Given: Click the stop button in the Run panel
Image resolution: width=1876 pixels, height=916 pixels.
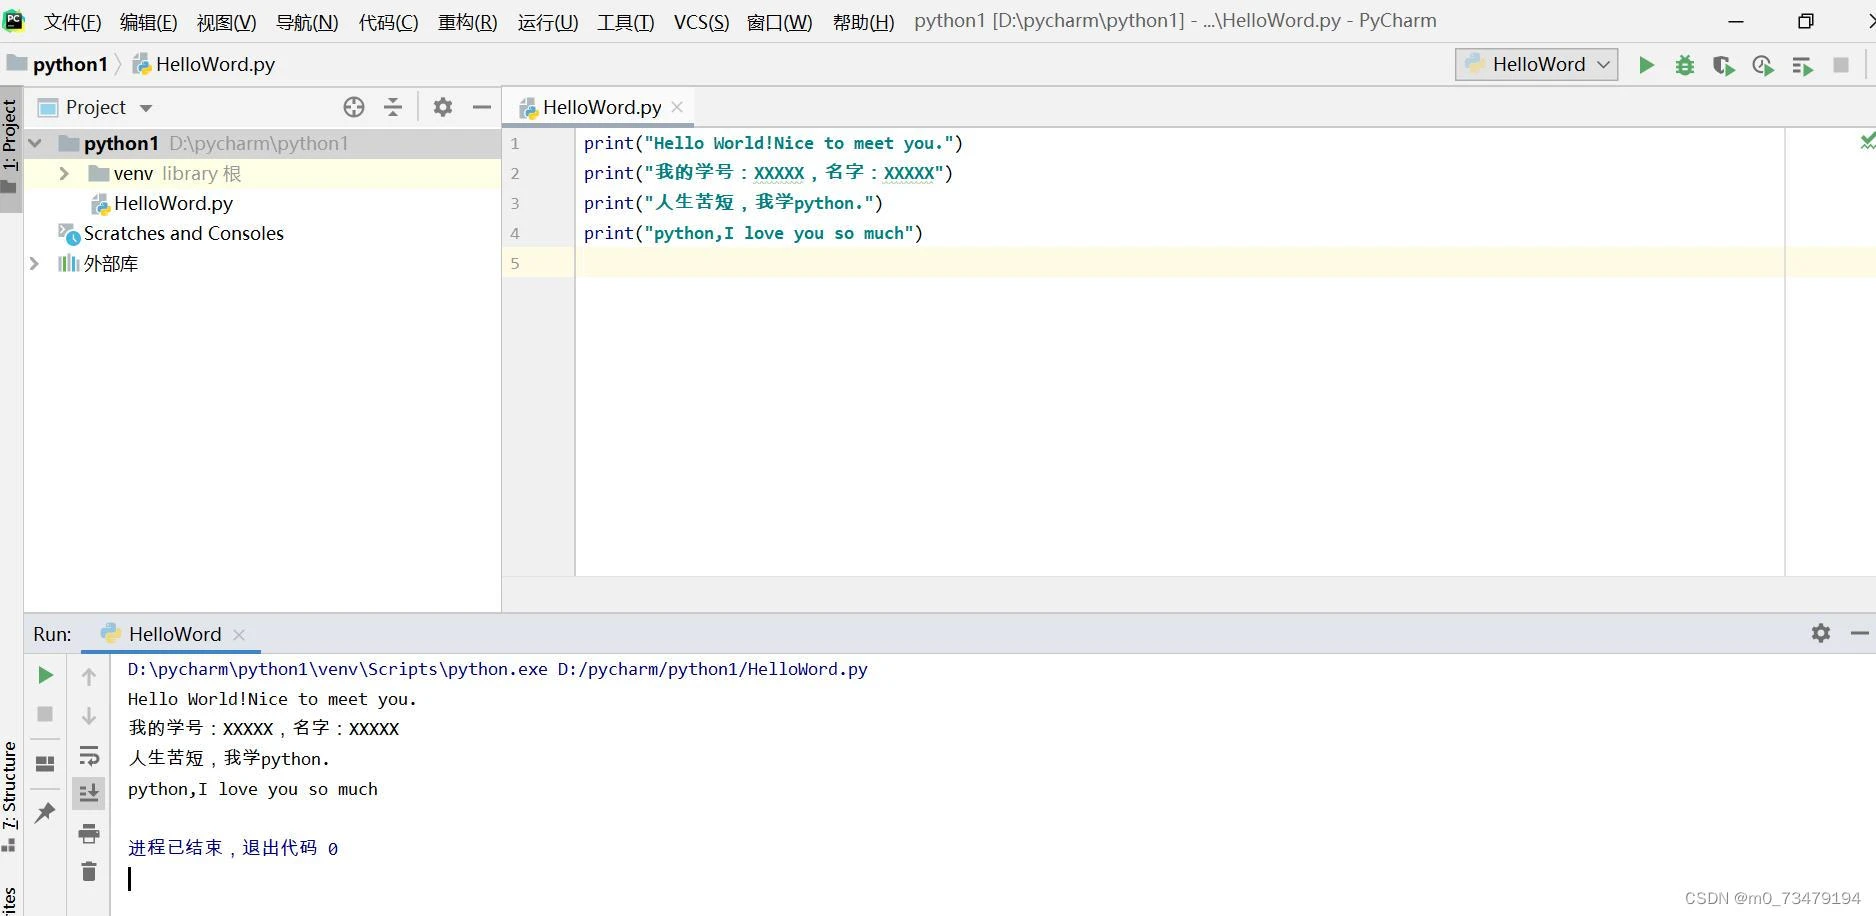Looking at the screenshot, I should (x=45, y=714).
